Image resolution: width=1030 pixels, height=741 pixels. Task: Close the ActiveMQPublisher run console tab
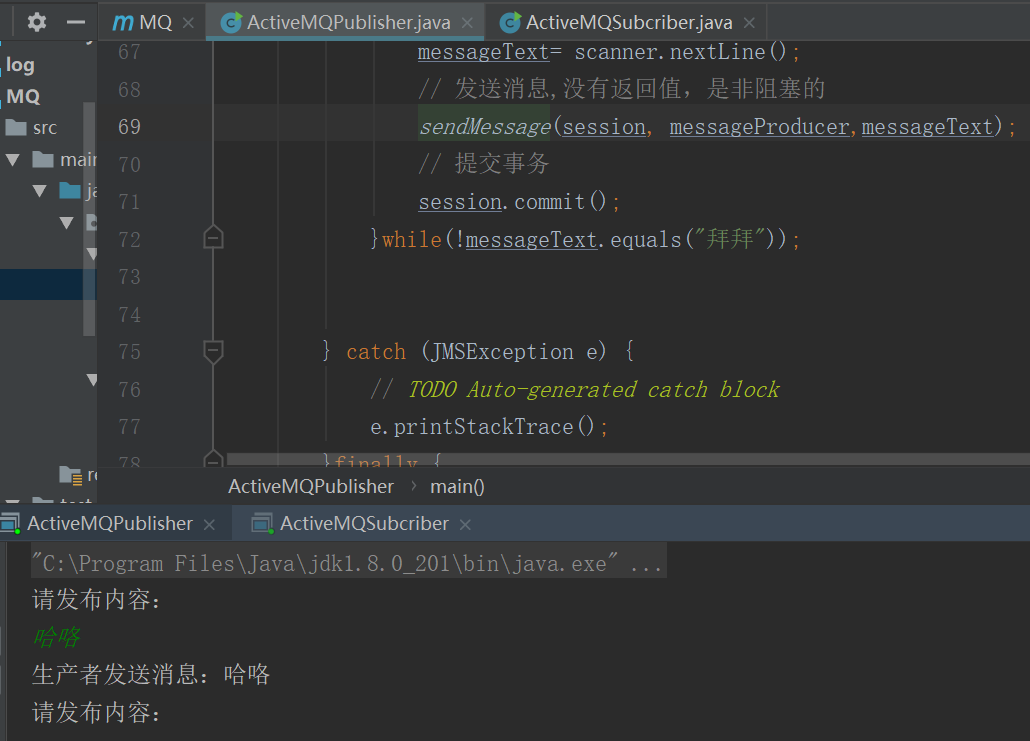pos(210,524)
